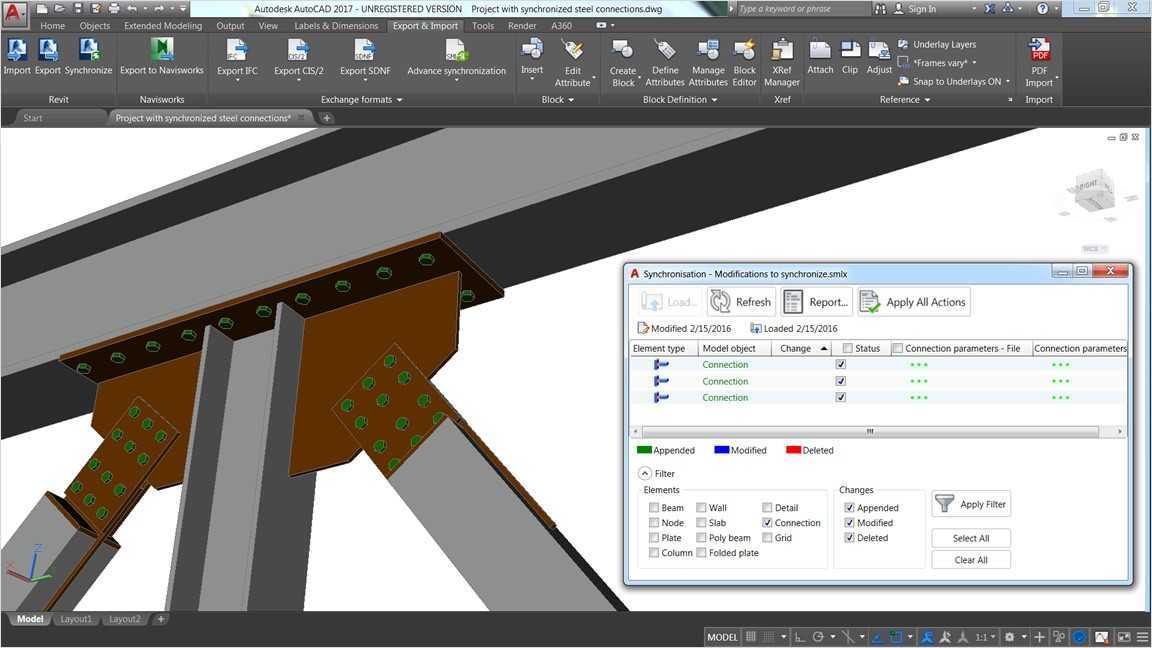Click the Customization menu icon in status bar
This screenshot has height=648, width=1152.
[x=1142, y=637]
